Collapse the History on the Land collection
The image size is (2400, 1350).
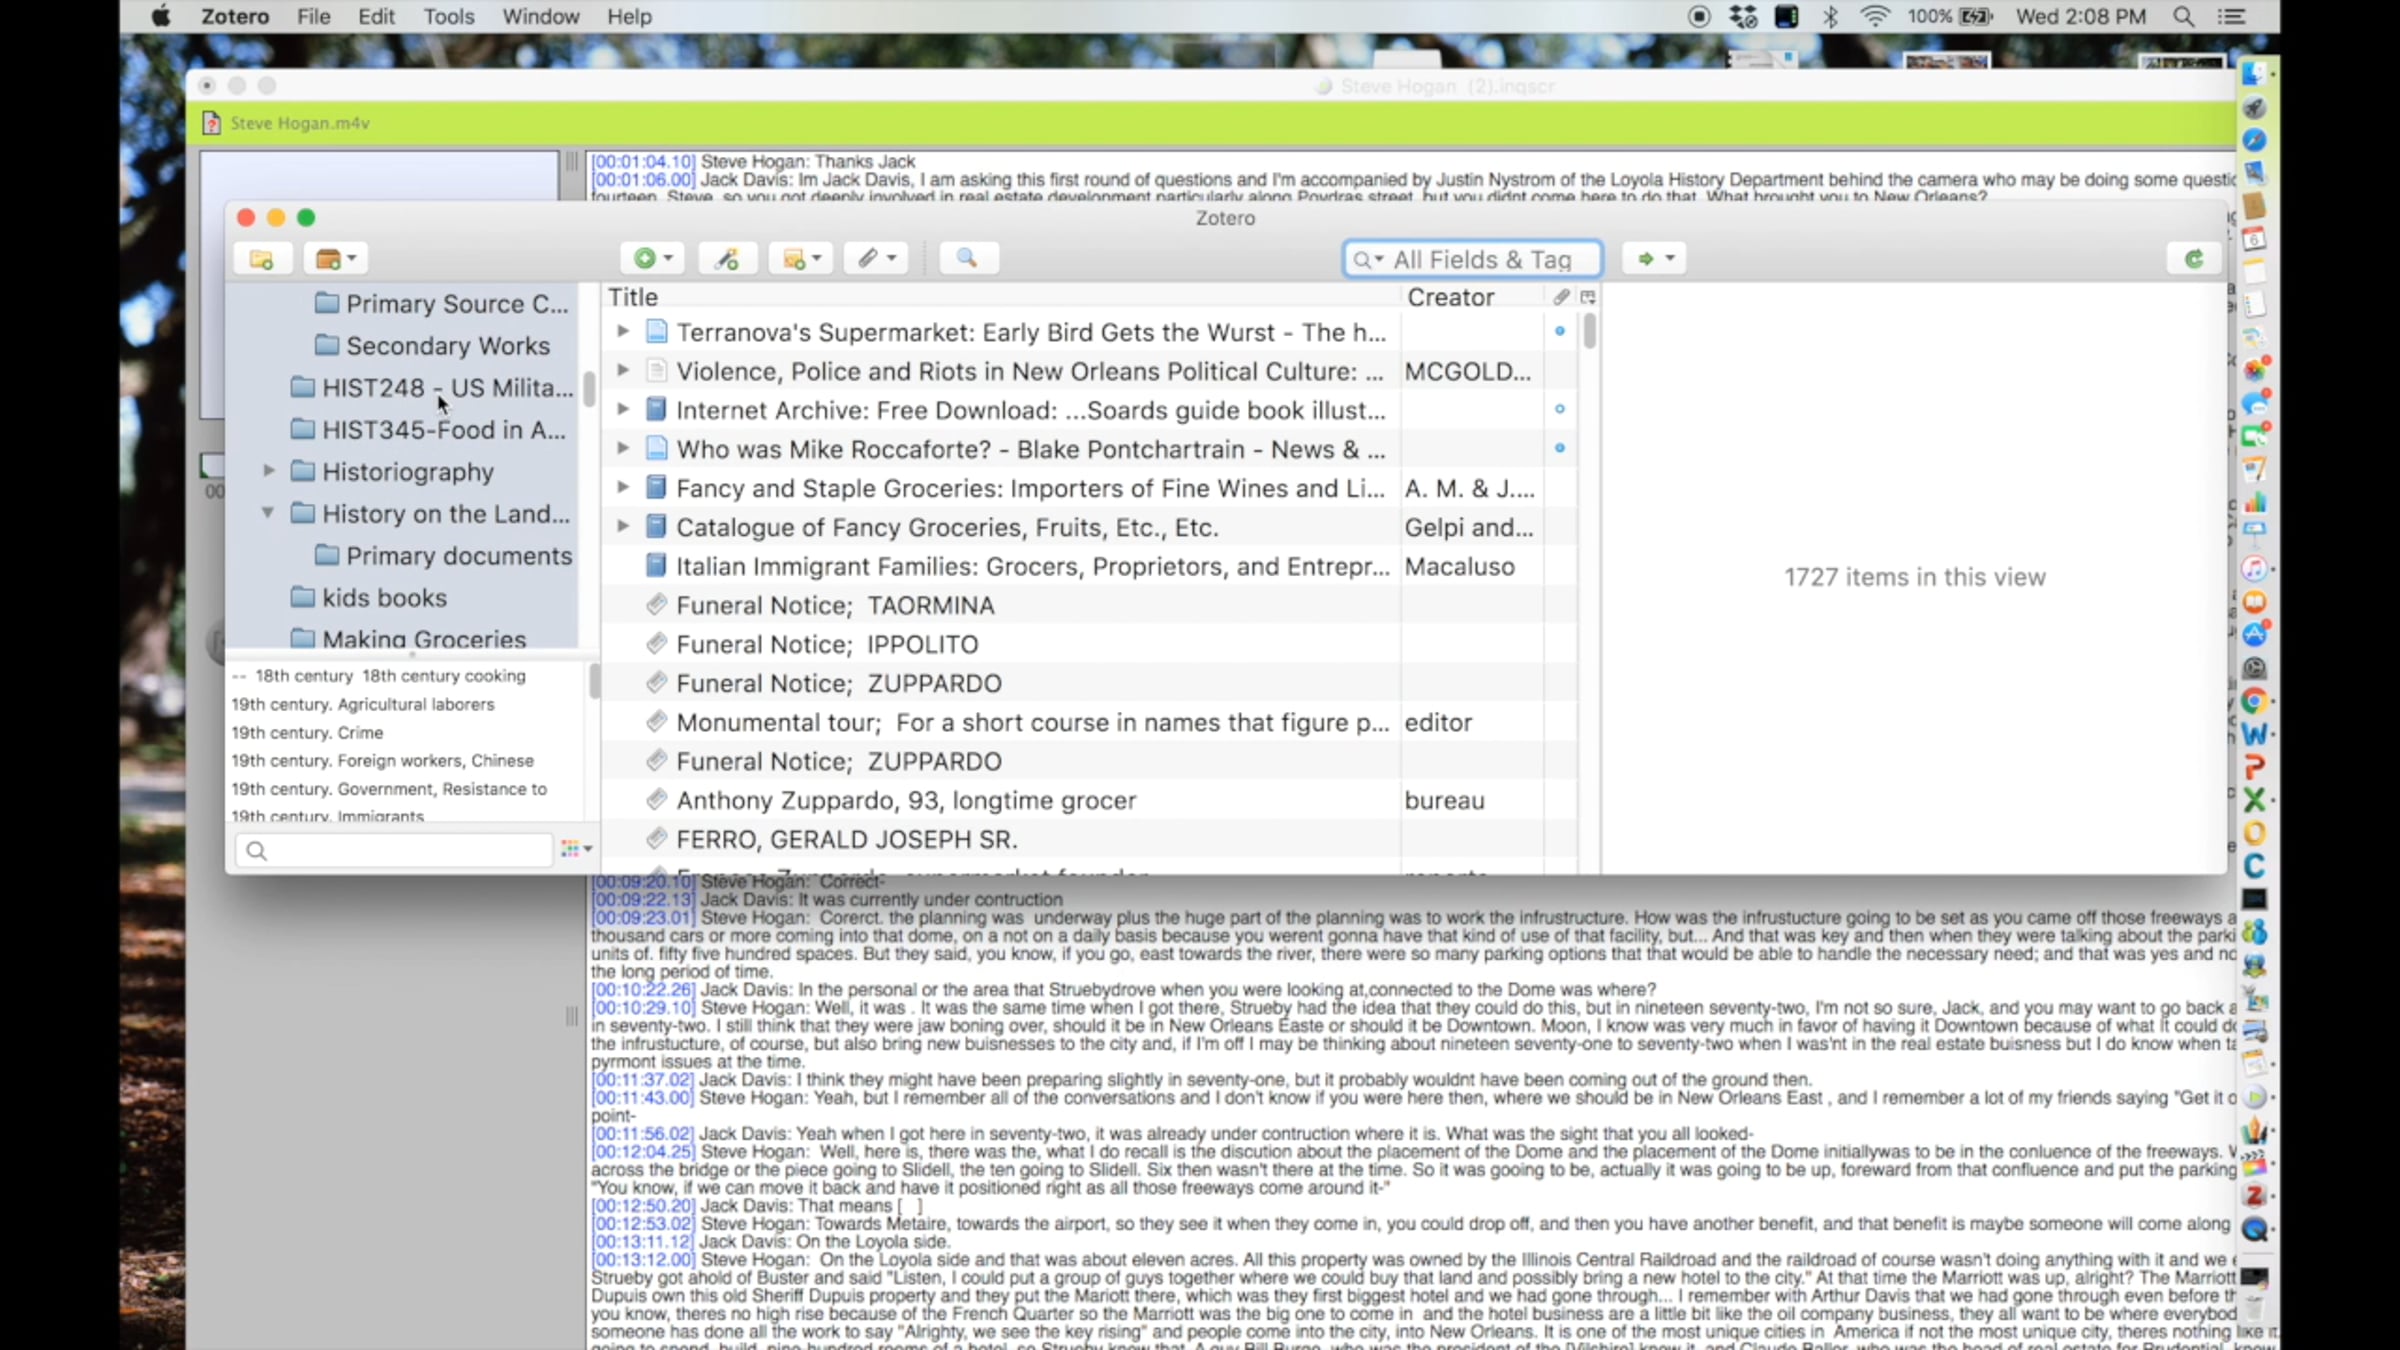pos(268,513)
